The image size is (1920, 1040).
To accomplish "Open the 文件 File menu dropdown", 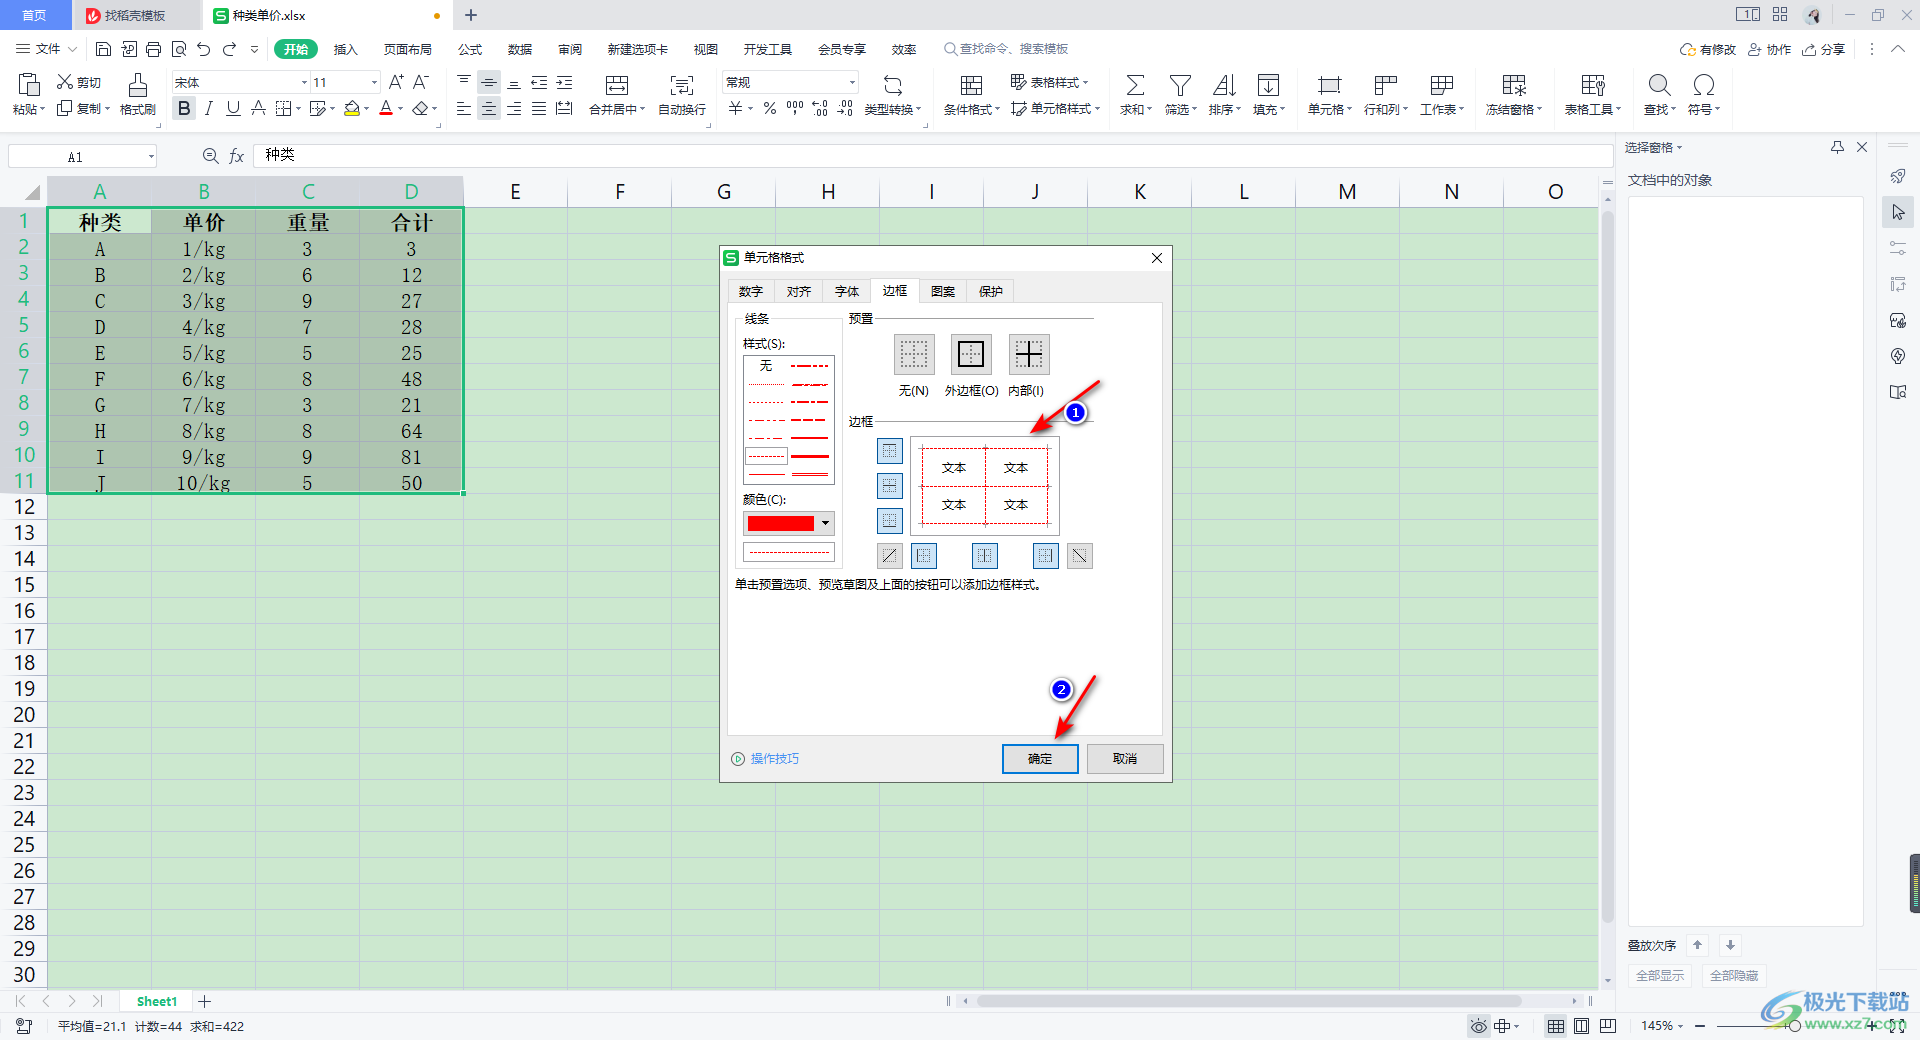I will pyautogui.click(x=47, y=49).
